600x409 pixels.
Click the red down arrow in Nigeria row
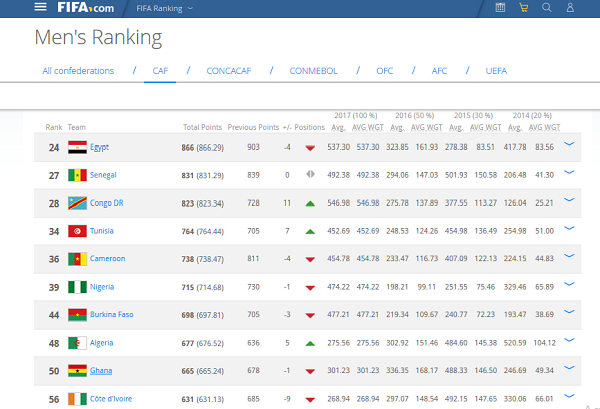coord(310,288)
